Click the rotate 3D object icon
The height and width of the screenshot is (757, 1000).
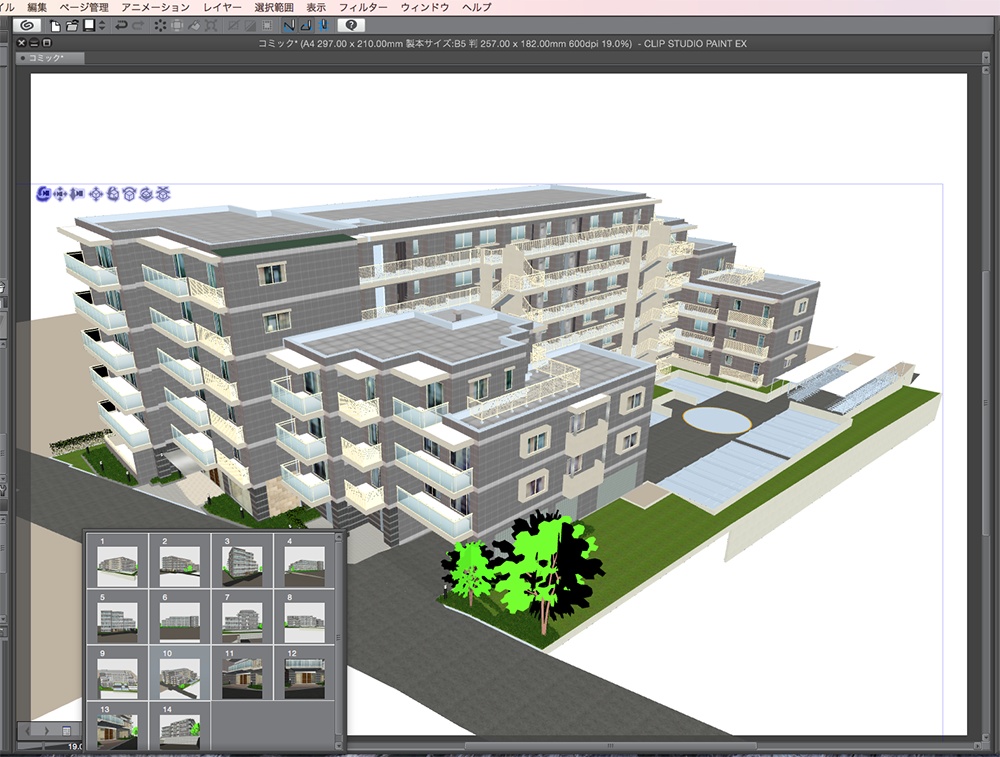pos(113,195)
